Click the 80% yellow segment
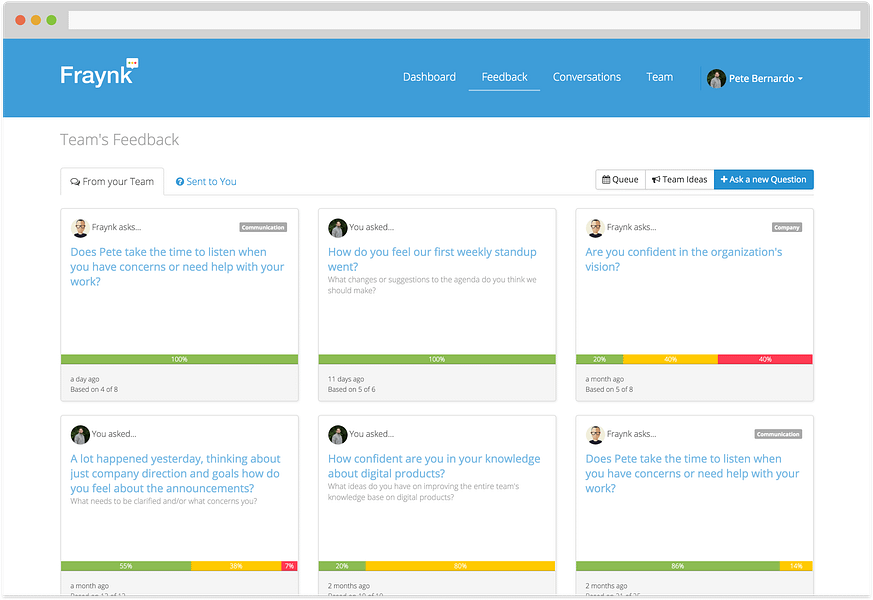Screen dimensions: 873x600 click(460, 566)
